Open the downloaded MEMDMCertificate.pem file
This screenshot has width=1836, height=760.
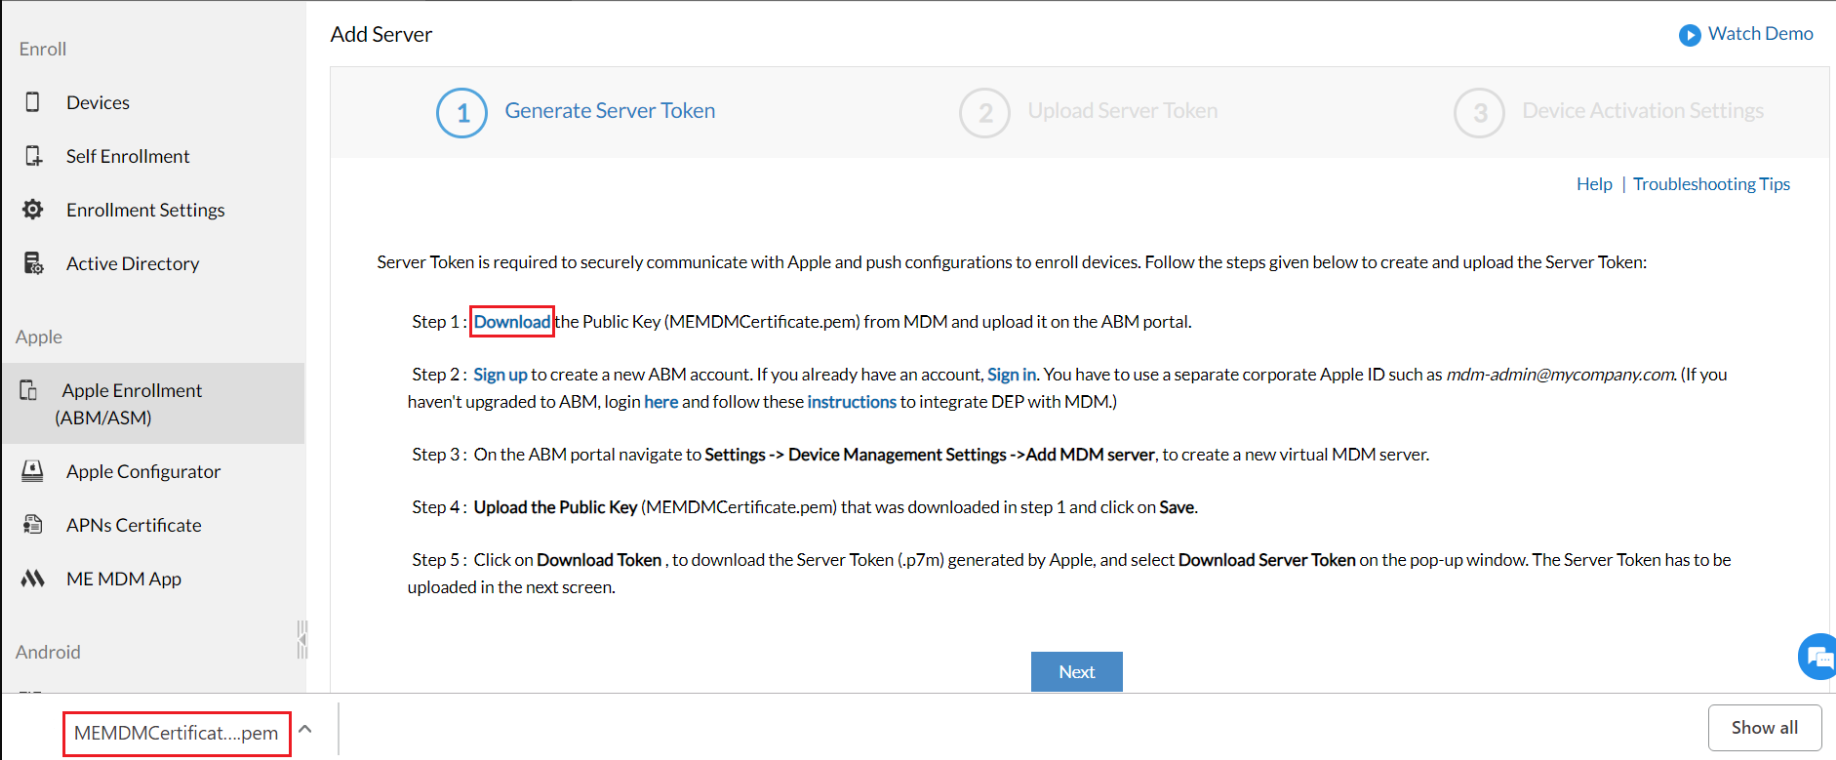[176, 733]
